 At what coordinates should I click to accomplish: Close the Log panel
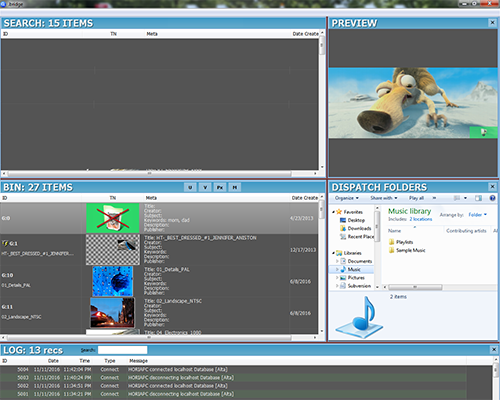pyautogui.click(x=494, y=349)
